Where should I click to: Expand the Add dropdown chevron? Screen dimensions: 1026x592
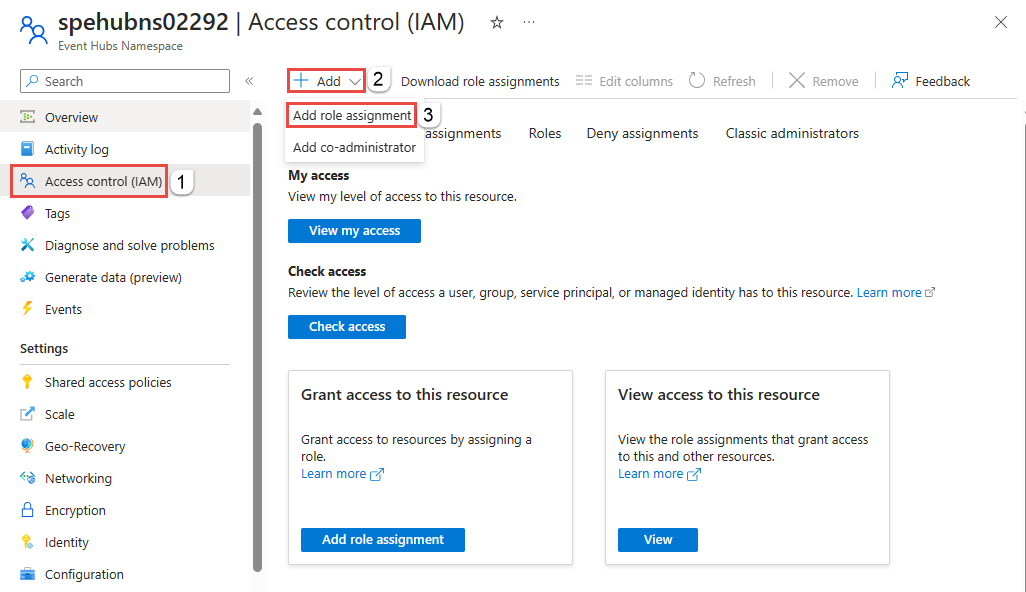point(355,81)
